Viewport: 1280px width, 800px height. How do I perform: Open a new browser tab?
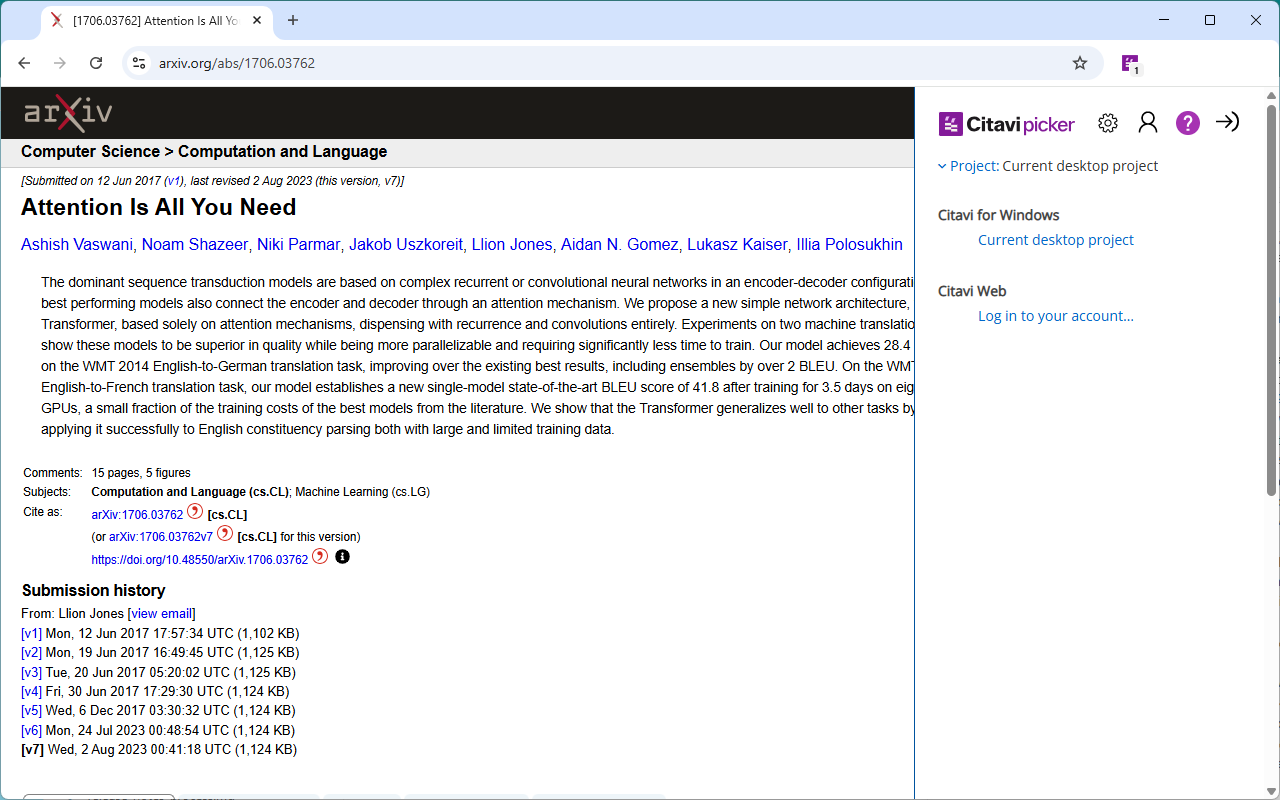click(x=293, y=20)
